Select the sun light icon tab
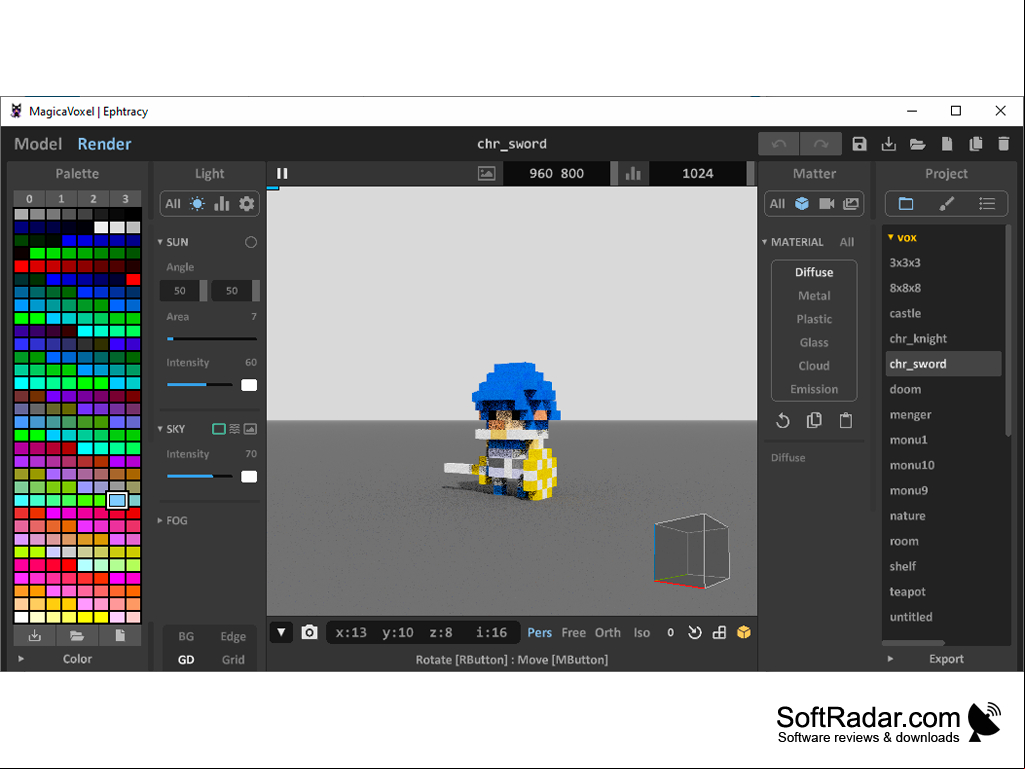Screen dimensions: 1025x769 [197, 204]
